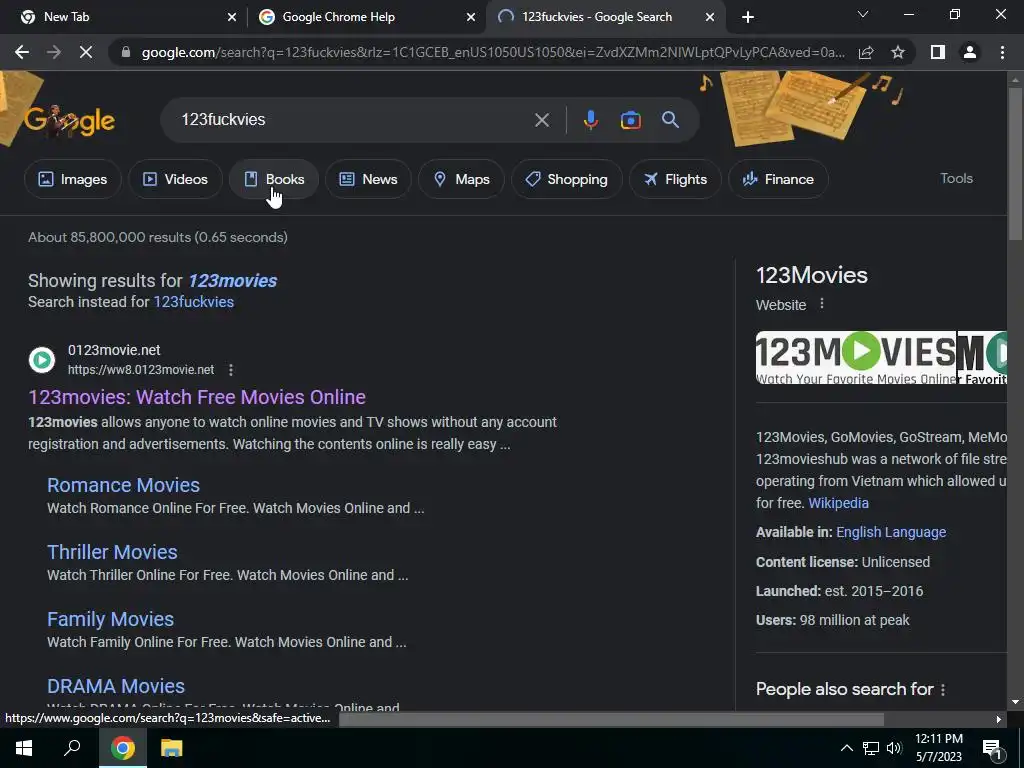This screenshot has width=1024, height=768.
Task: Open options next to 0123movie.net URL
Action: click(x=231, y=370)
